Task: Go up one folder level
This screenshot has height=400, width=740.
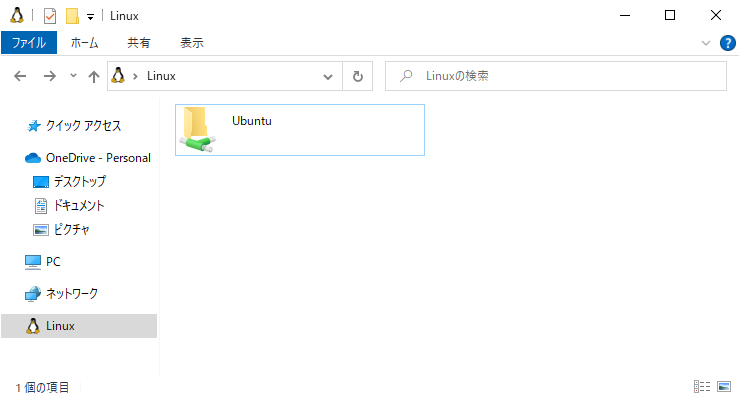Action: coord(94,76)
